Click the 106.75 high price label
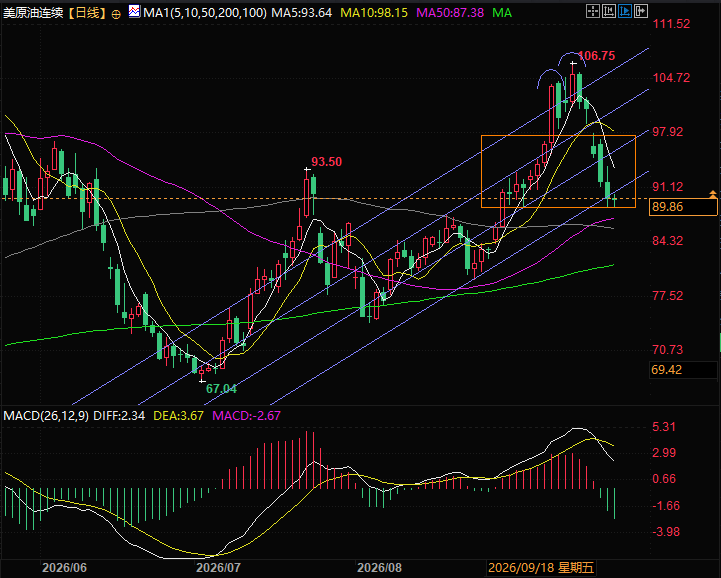721x578 pixels. 596,56
